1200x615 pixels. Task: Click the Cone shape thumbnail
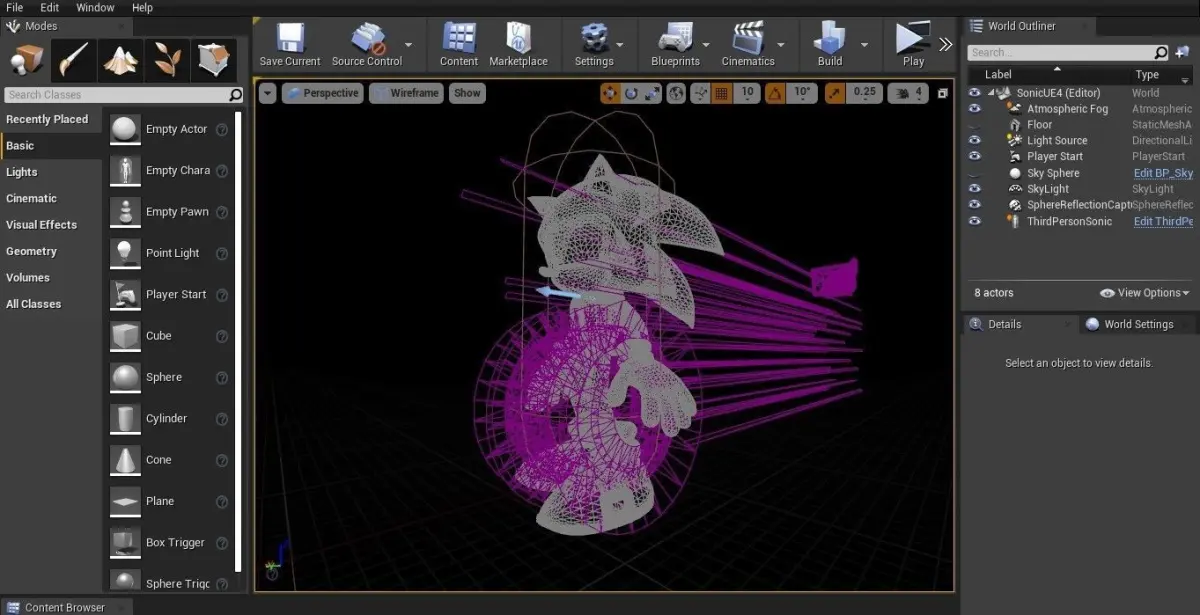point(125,460)
